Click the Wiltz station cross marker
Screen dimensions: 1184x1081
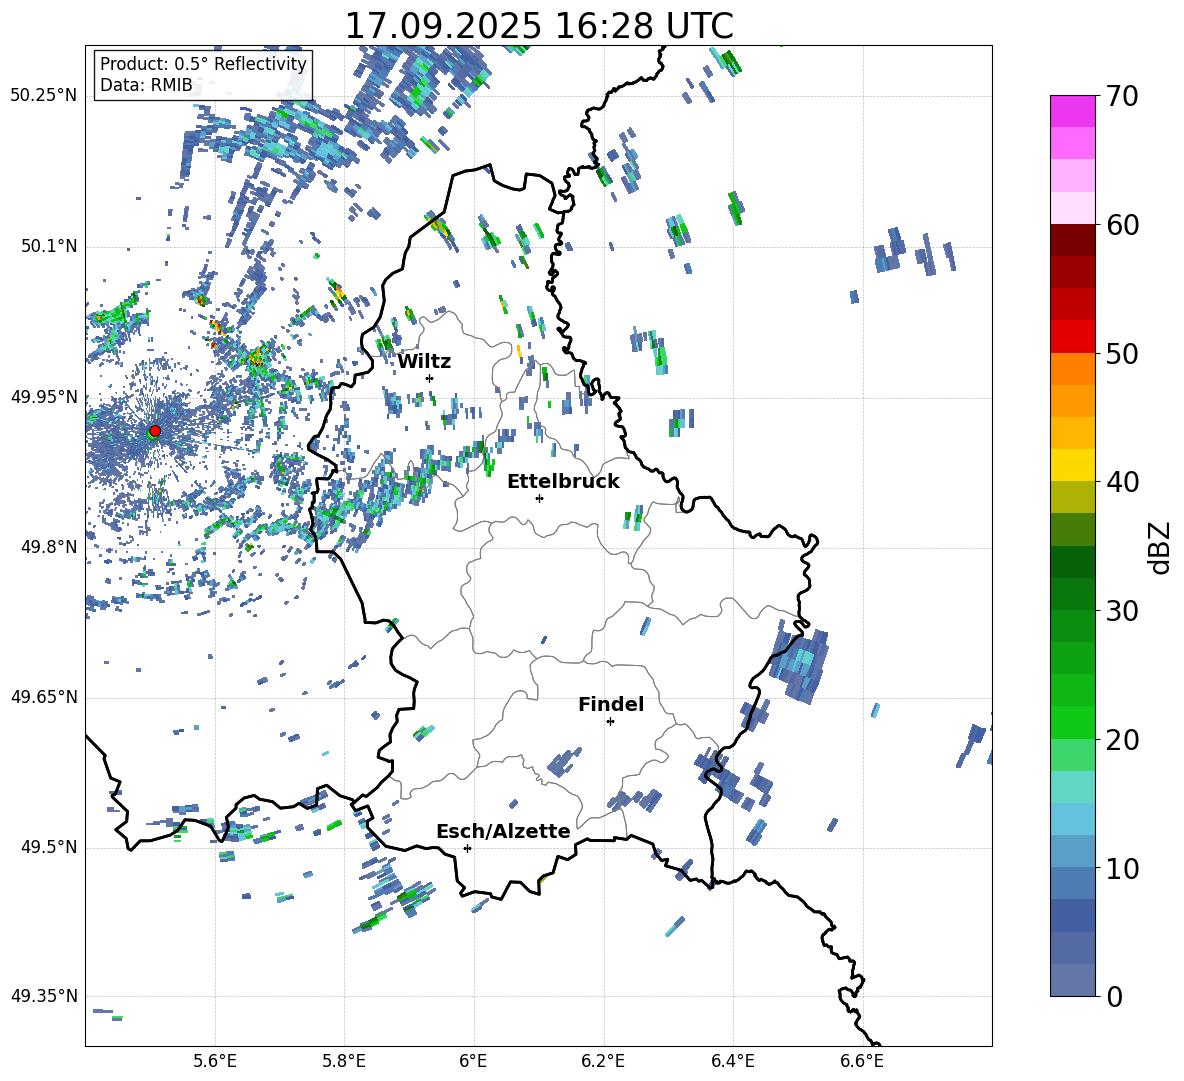[430, 378]
